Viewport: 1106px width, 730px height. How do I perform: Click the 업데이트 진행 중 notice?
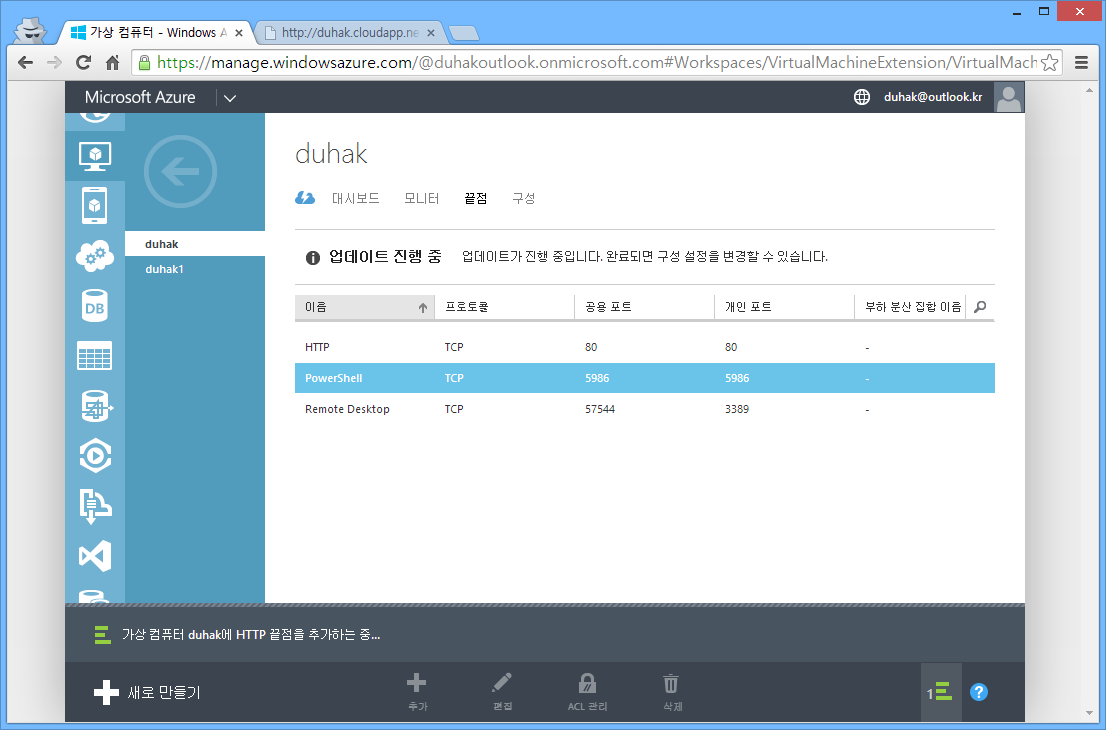[385, 257]
